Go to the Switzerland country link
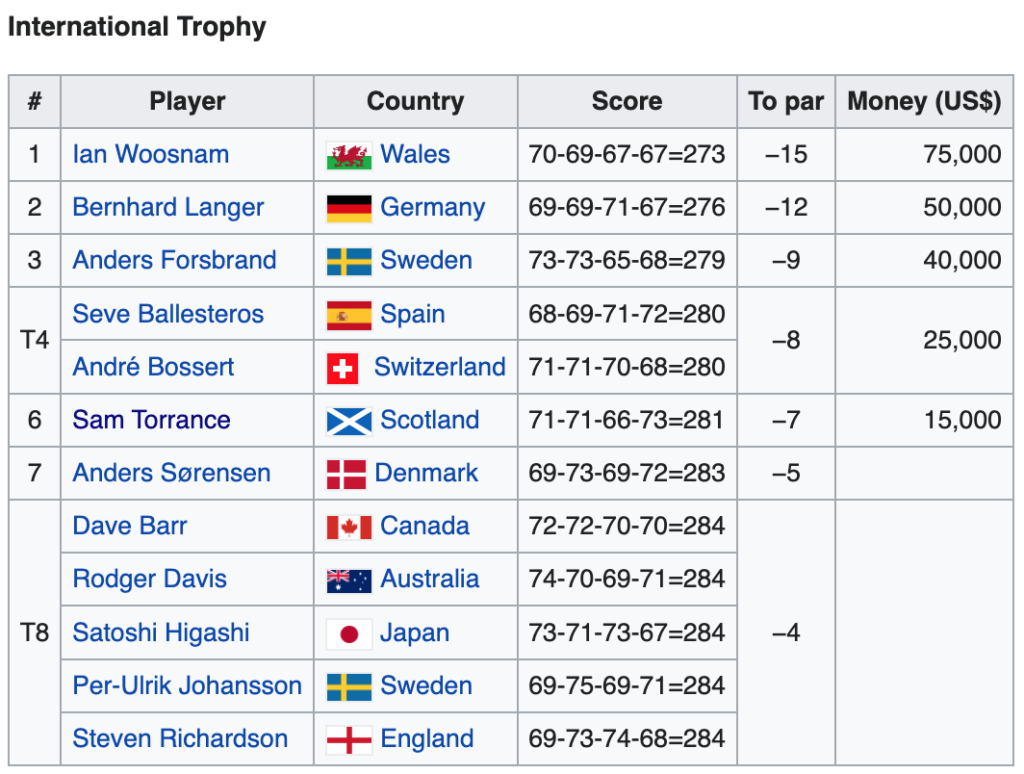The width and height of the screenshot is (1024, 774). click(x=440, y=367)
